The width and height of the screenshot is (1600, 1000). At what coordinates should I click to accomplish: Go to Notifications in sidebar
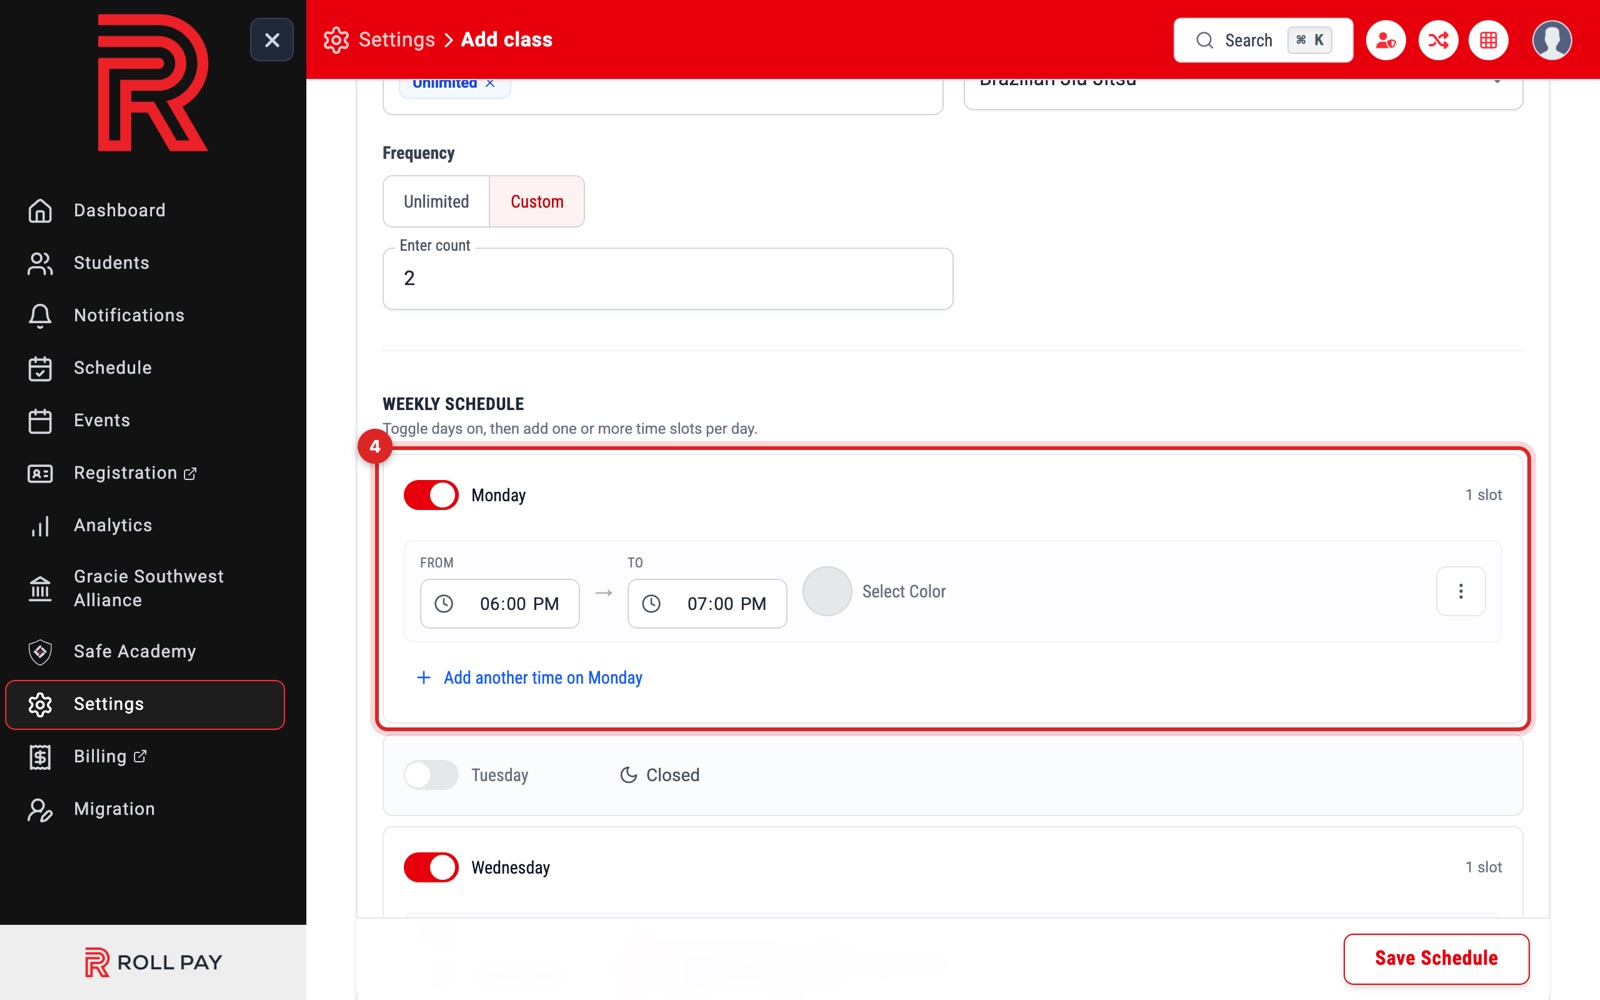coord(129,315)
